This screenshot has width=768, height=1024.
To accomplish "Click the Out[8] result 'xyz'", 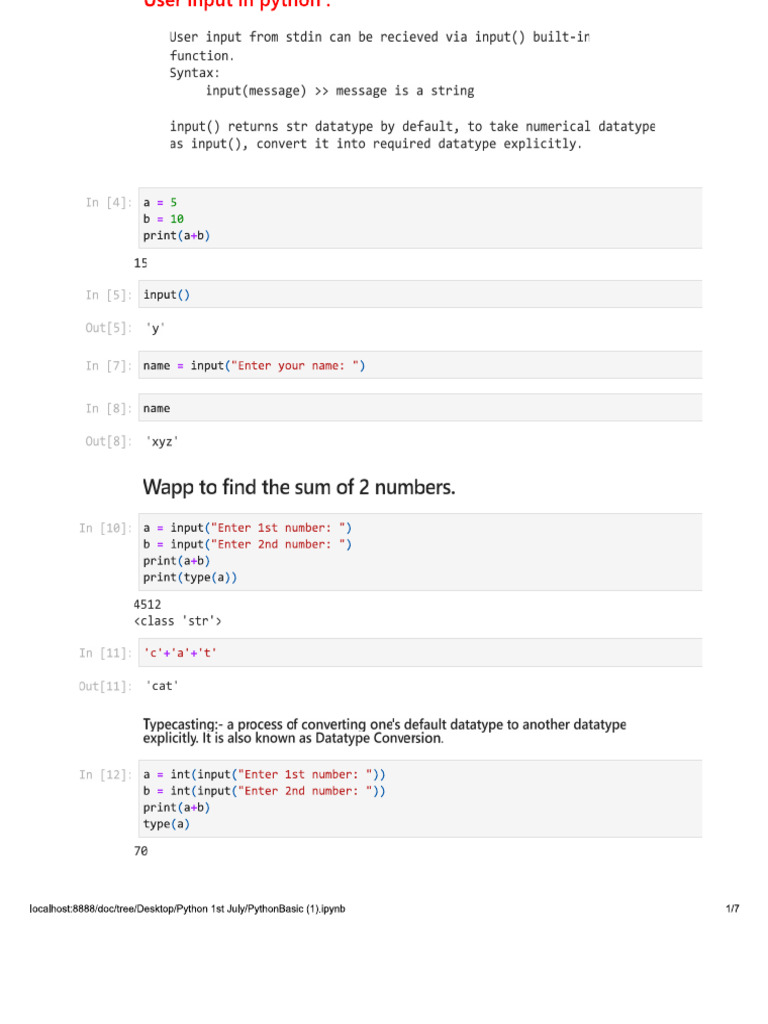I will pos(162,441).
